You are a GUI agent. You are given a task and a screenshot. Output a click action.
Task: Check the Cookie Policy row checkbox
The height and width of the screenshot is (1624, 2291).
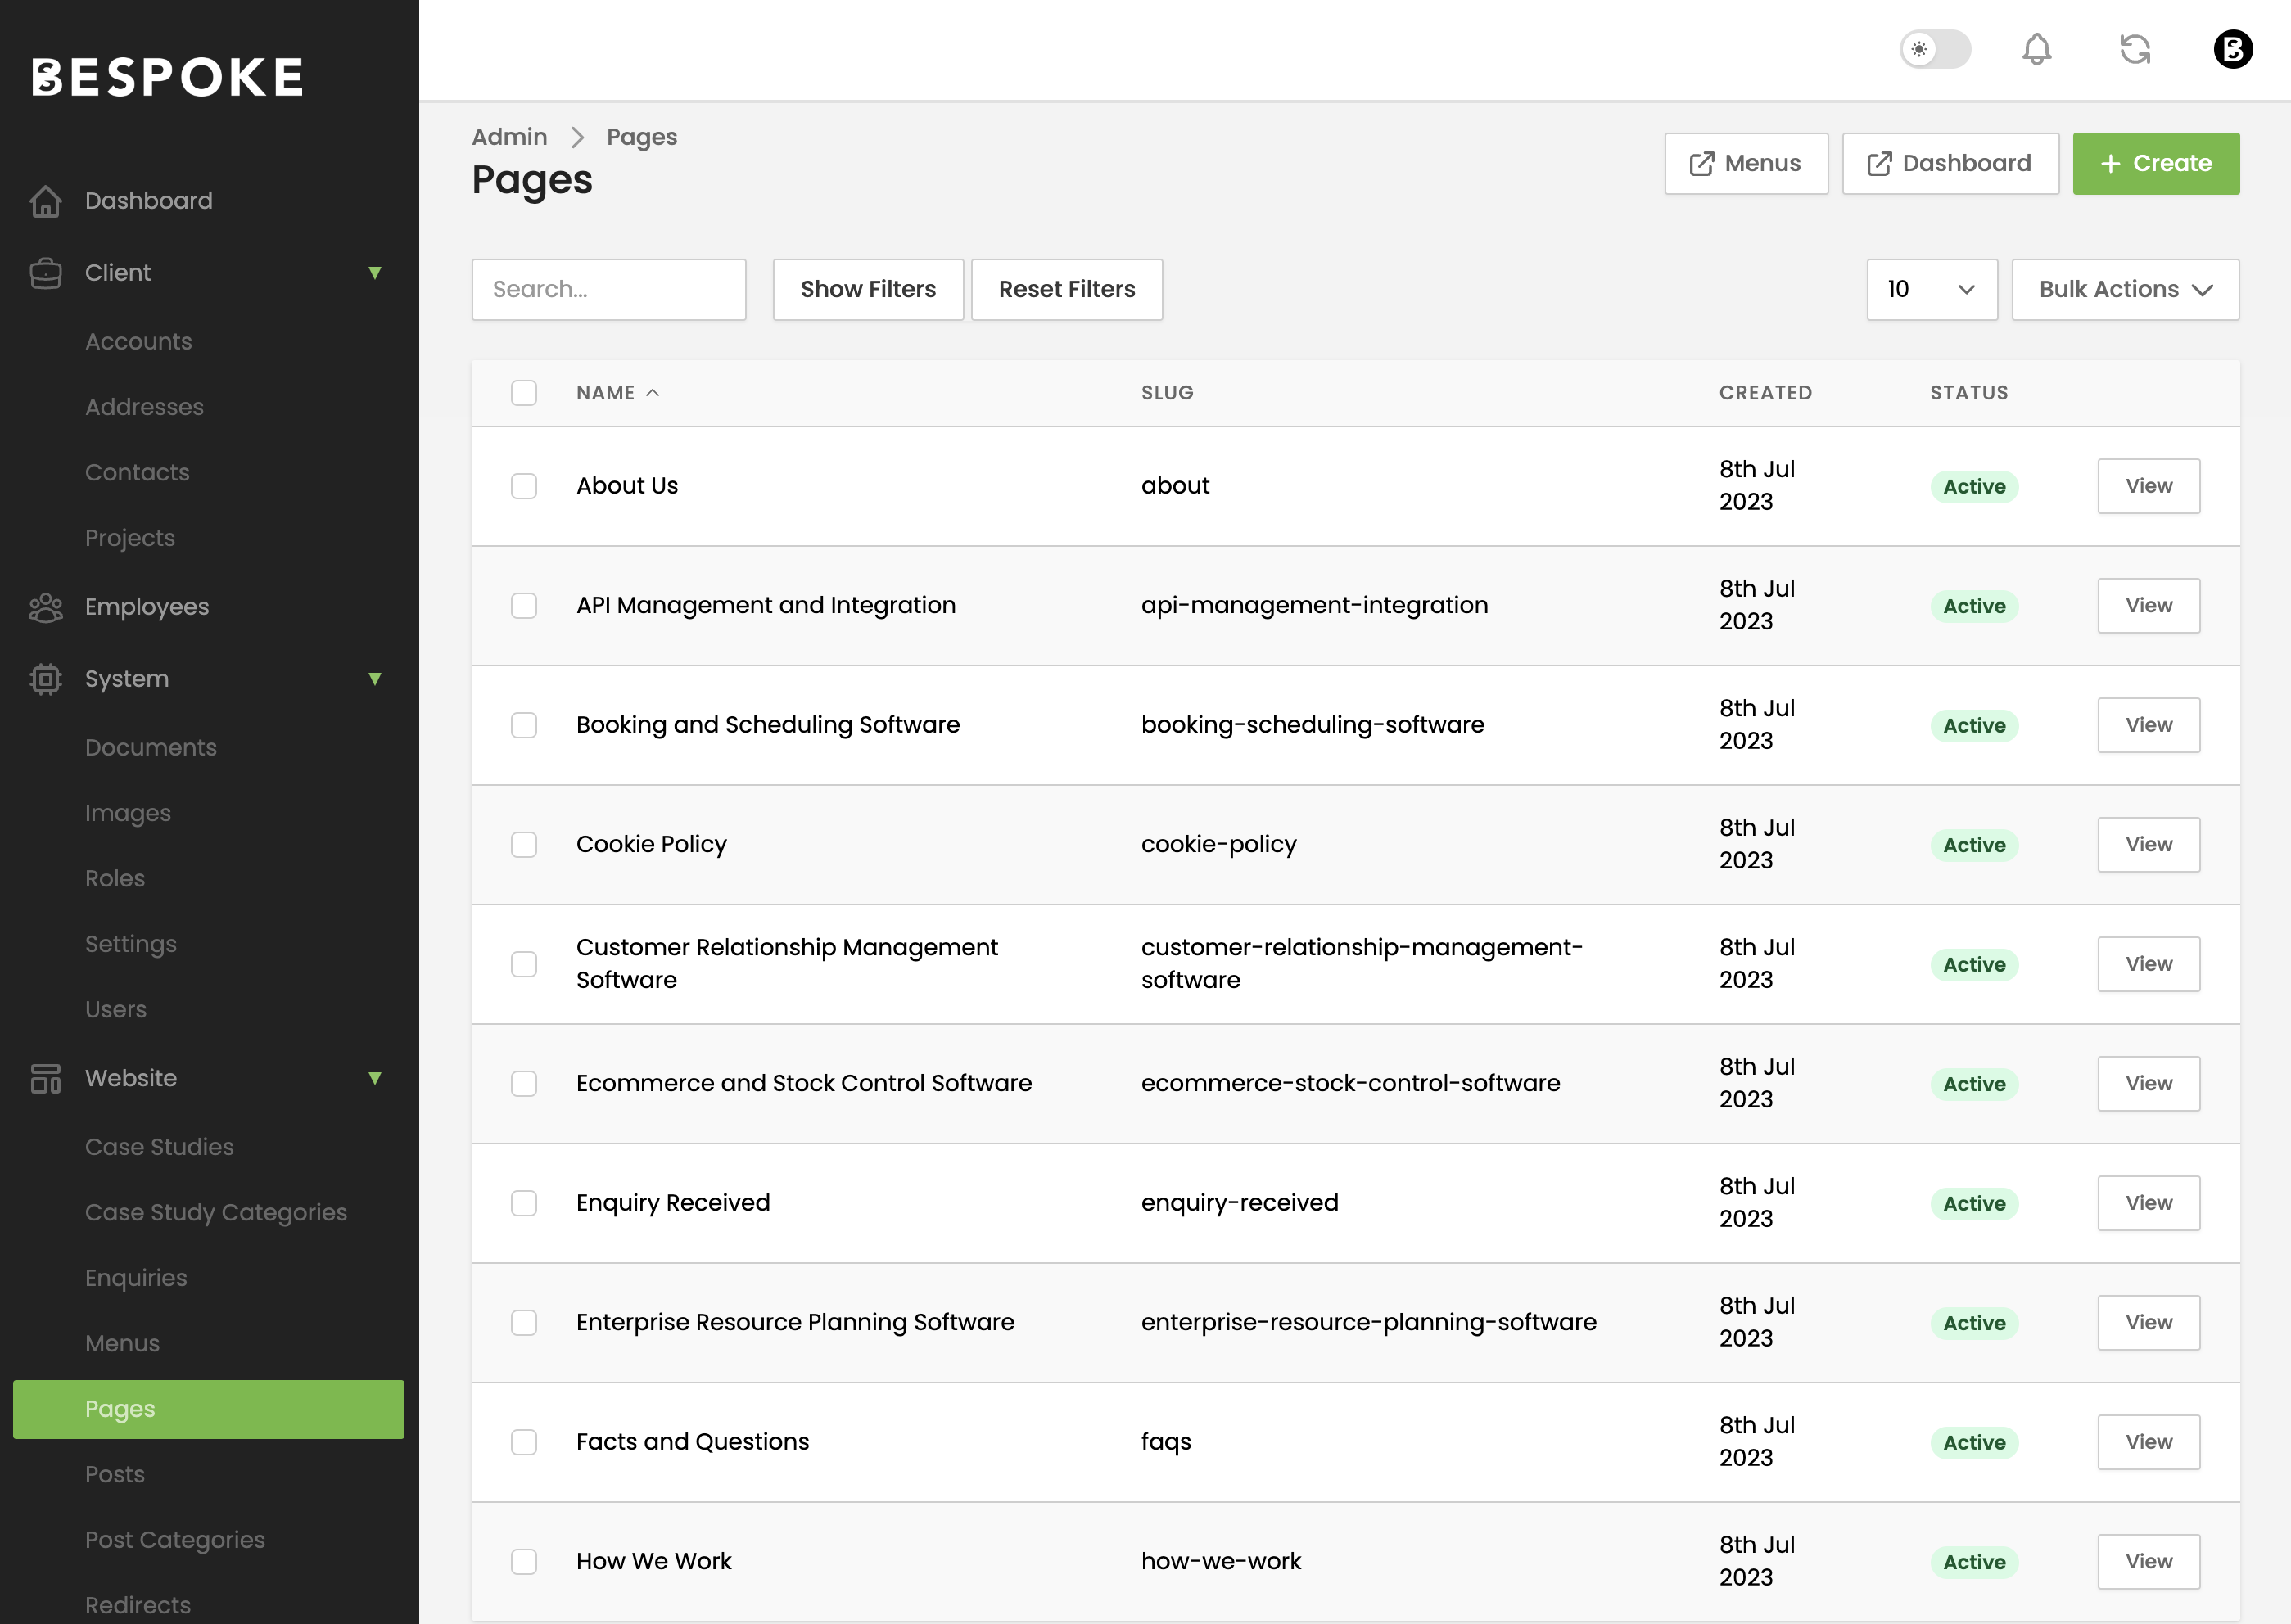pos(524,845)
